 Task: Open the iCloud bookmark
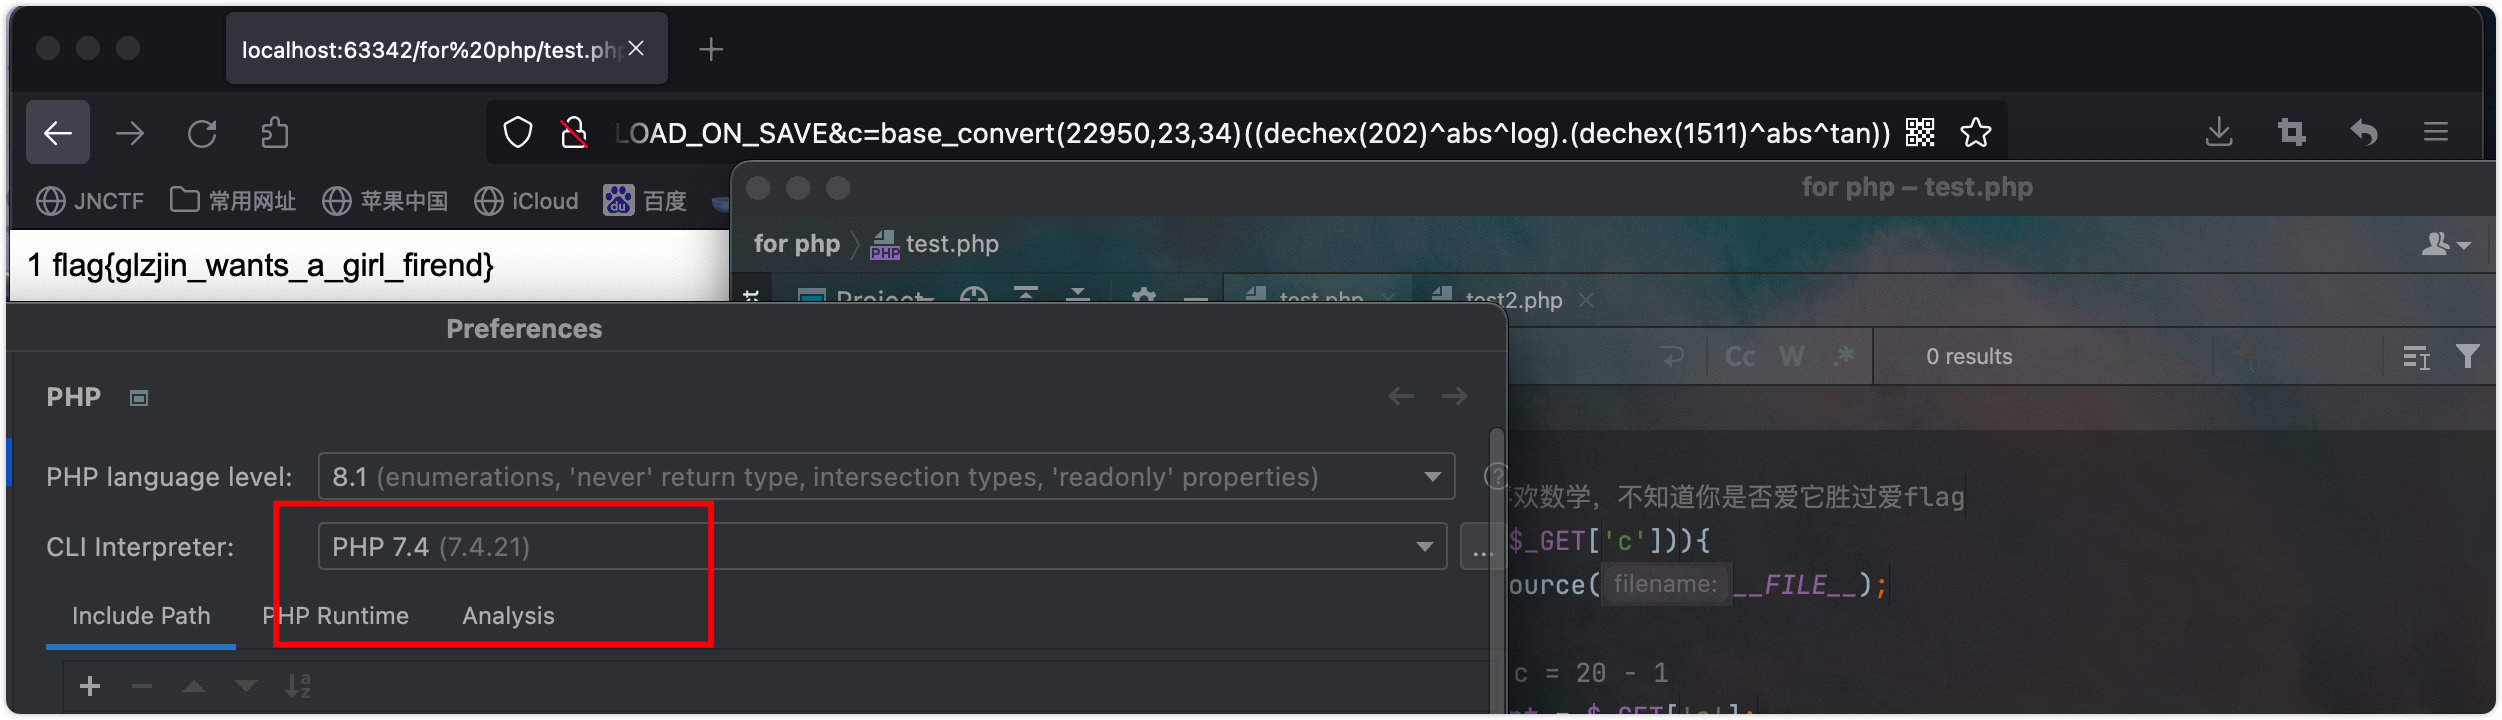(526, 201)
